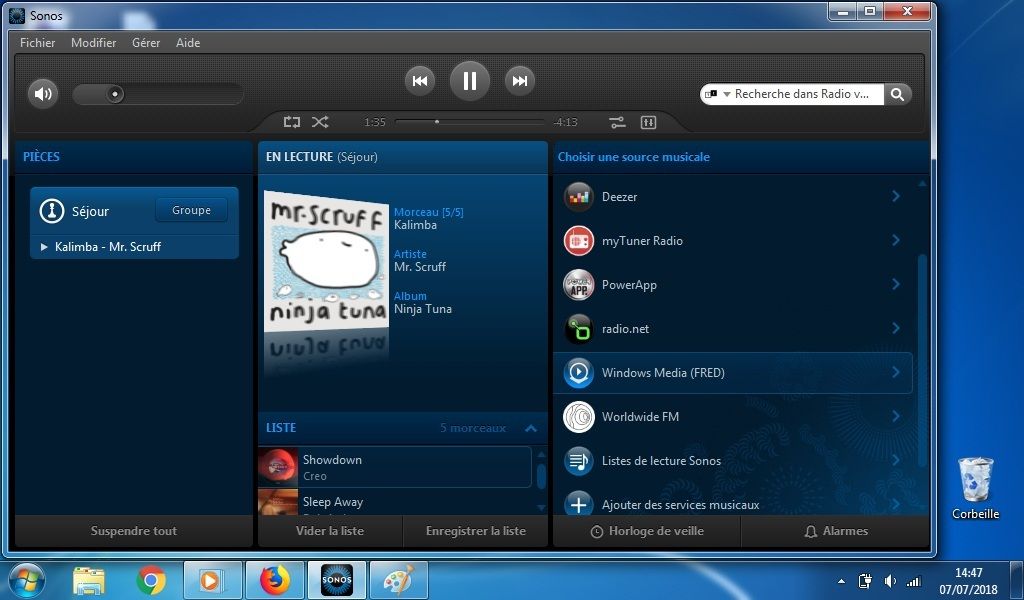This screenshot has width=1024, height=600.
Task: Toggle shuffle mode
Action: [320, 122]
